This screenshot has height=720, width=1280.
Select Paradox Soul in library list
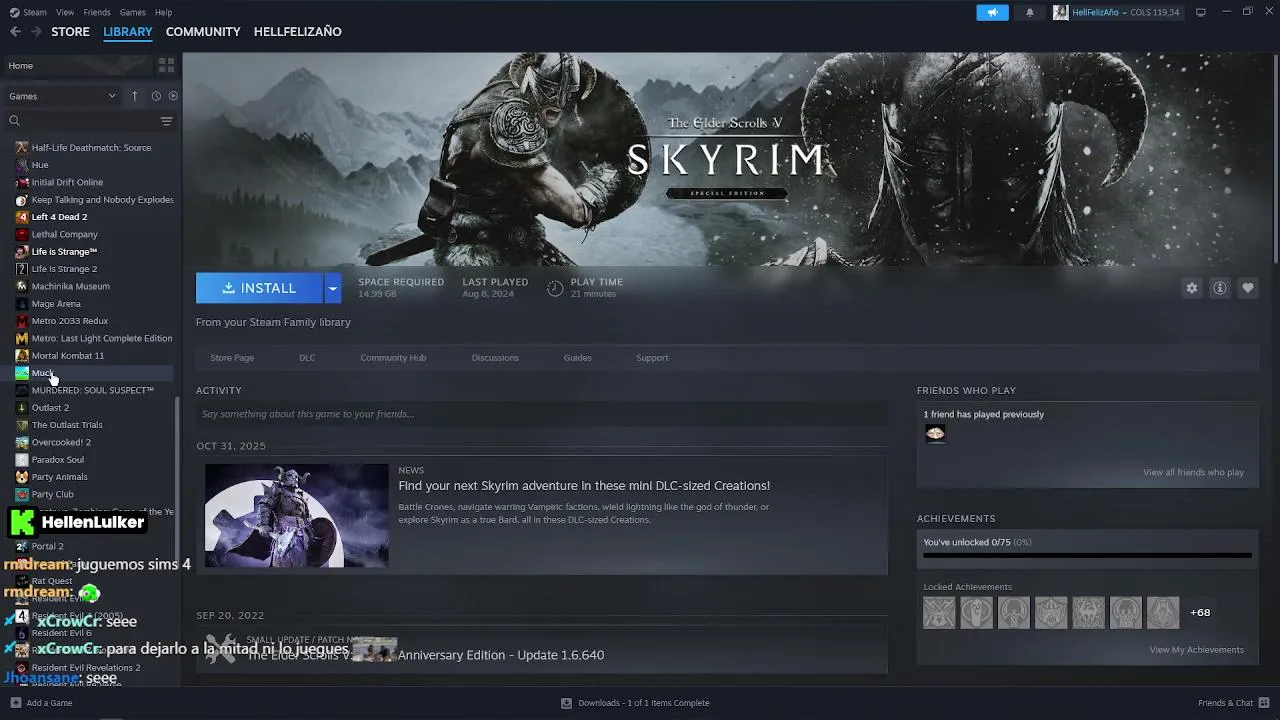(57, 460)
